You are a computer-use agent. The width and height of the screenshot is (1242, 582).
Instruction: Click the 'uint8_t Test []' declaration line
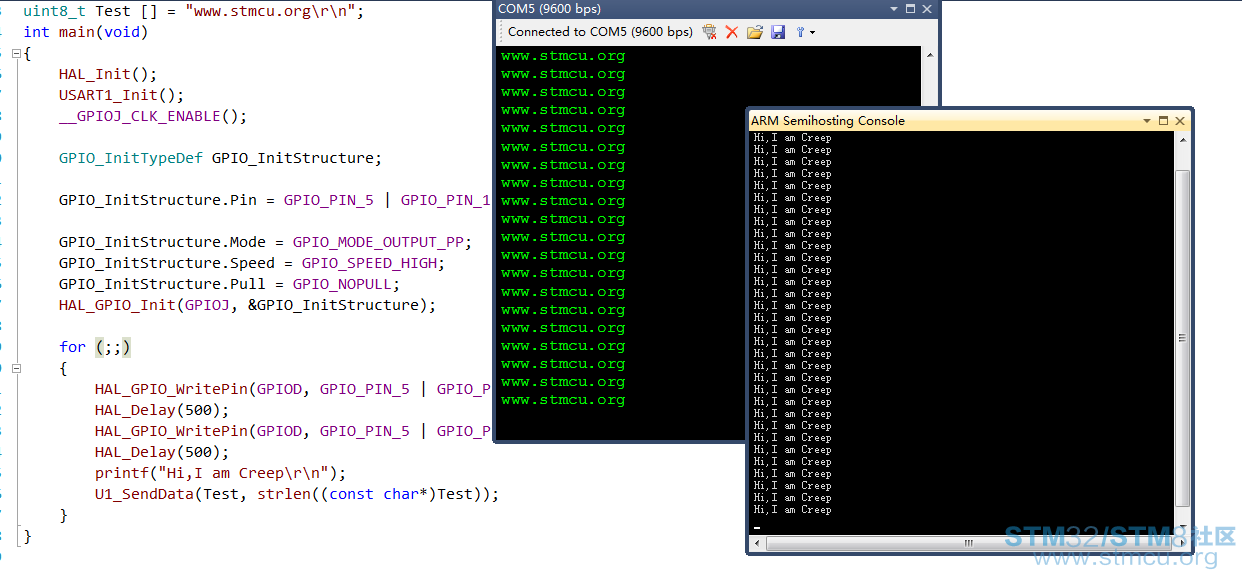(x=194, y=11)
